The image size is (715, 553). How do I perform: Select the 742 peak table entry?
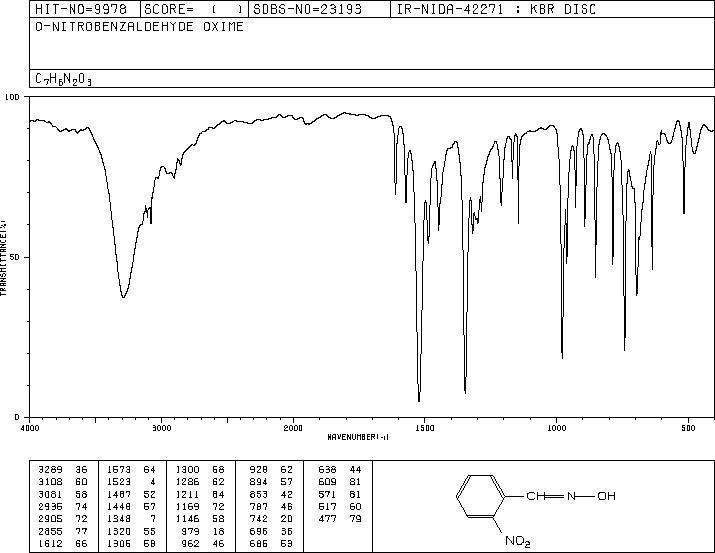point(271,519)
